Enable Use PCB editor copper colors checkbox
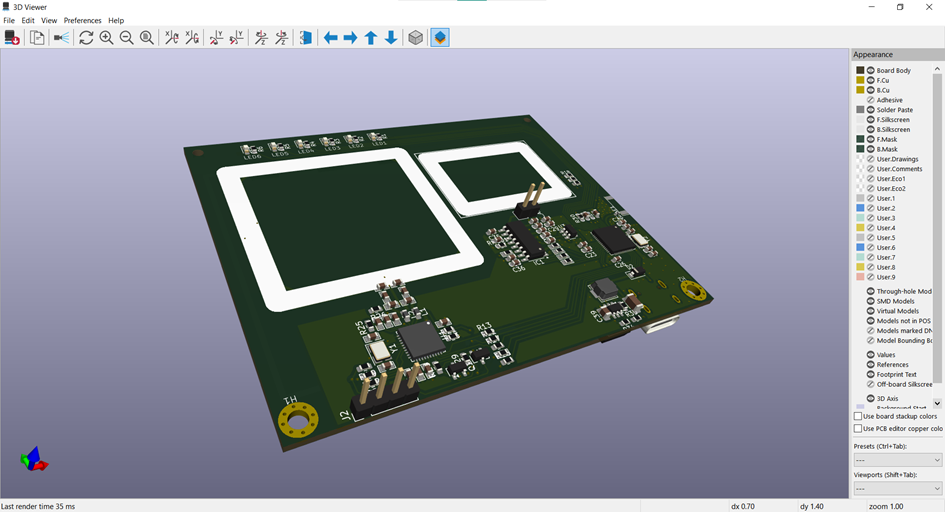 (858, 428)
